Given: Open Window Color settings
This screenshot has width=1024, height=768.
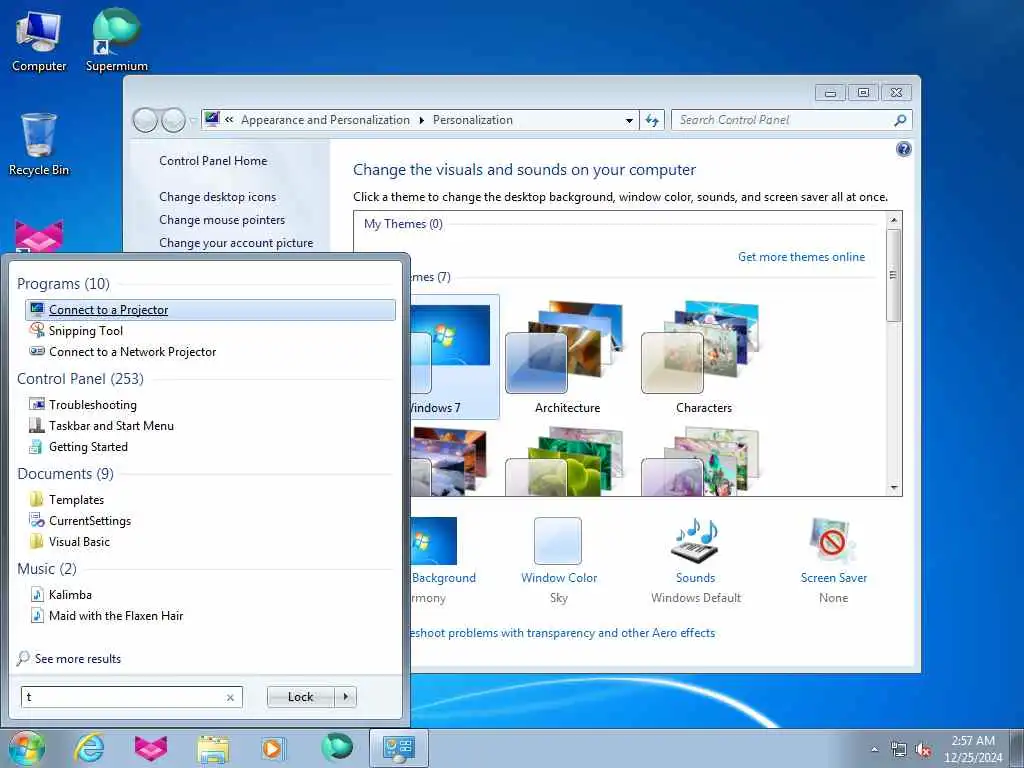Looking at the screenshot, I should [558, 560].
